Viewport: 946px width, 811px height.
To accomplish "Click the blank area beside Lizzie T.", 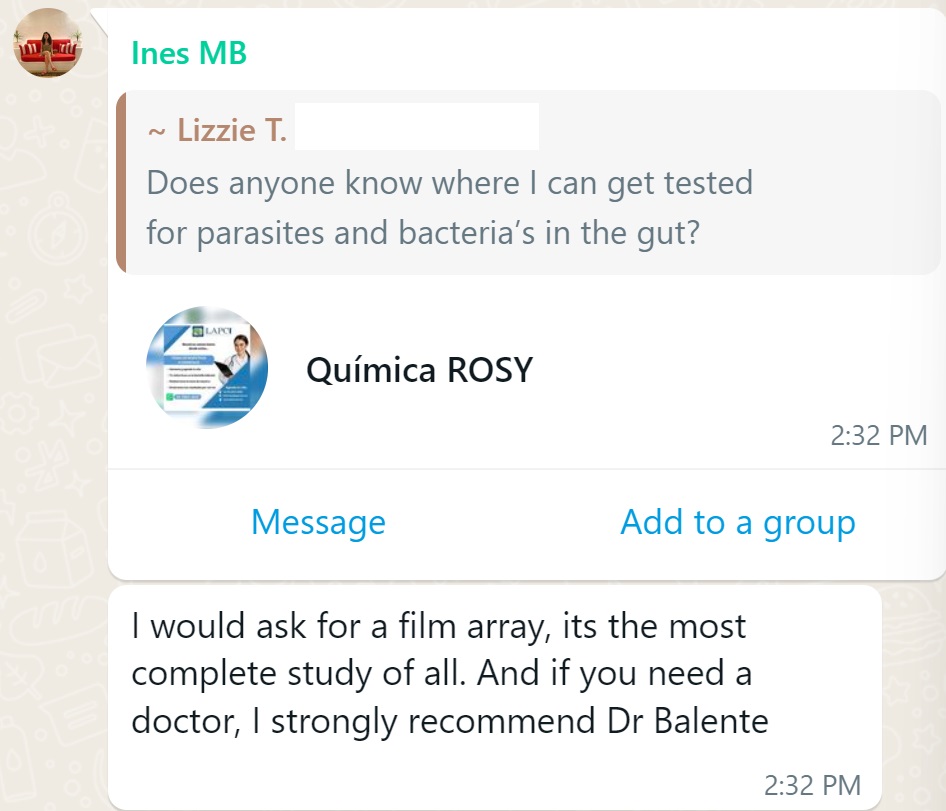I will pos(417,127).
